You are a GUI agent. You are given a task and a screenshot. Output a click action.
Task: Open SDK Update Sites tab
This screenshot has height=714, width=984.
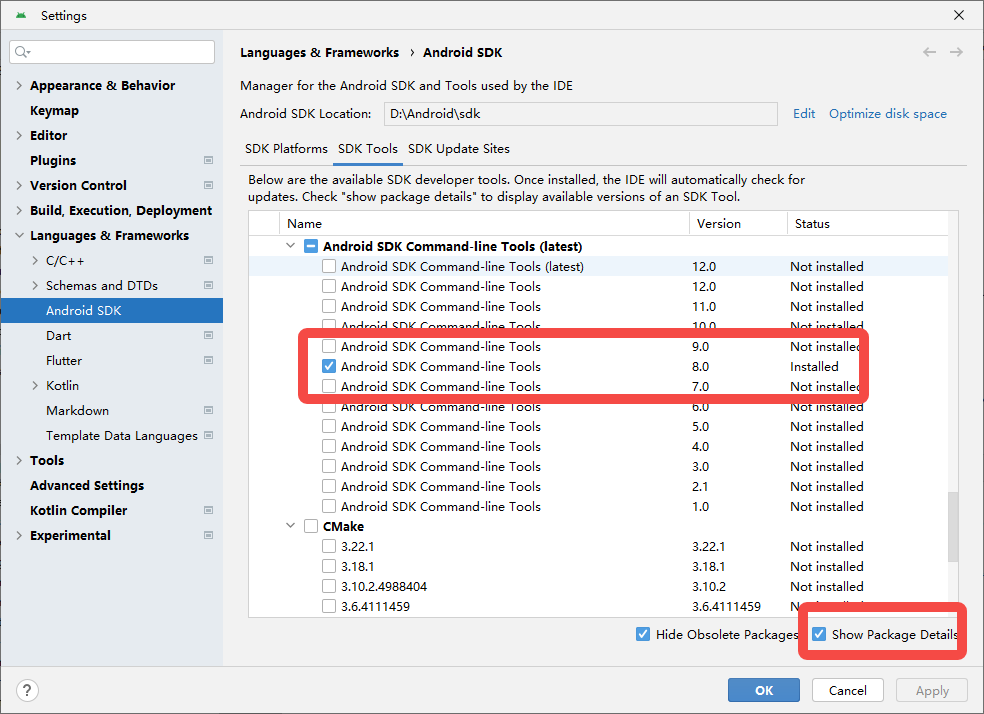(459, 149)
